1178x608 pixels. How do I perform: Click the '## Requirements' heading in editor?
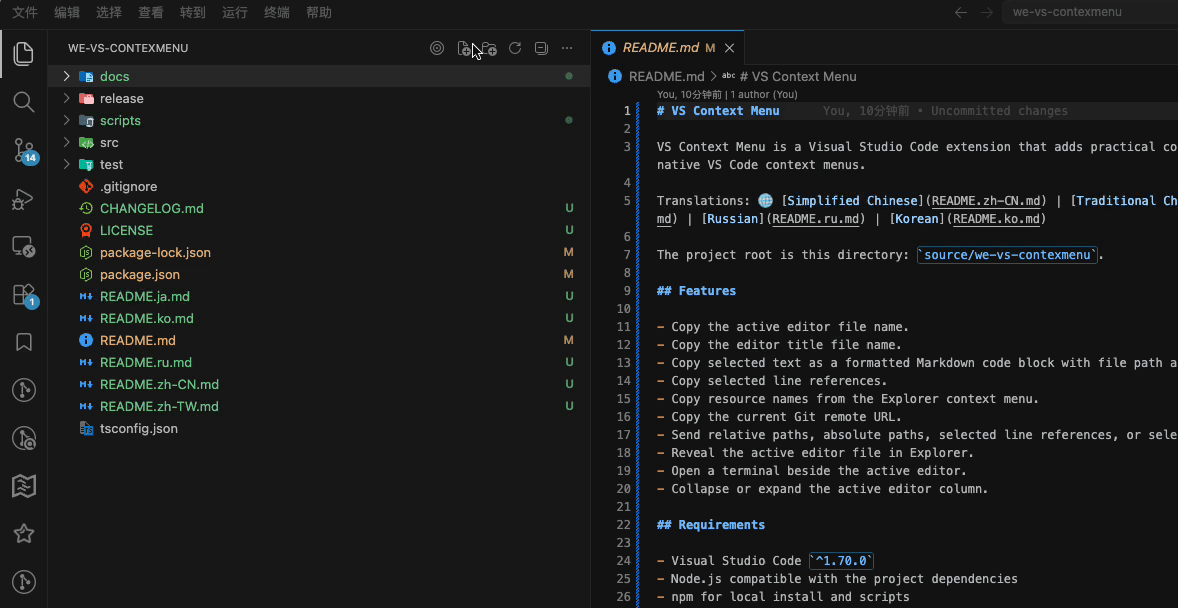711,525
